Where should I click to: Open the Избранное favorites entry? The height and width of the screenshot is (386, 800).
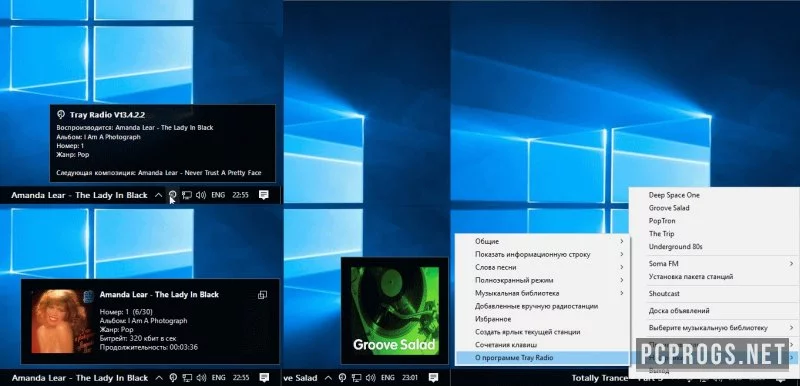point(542,319)
